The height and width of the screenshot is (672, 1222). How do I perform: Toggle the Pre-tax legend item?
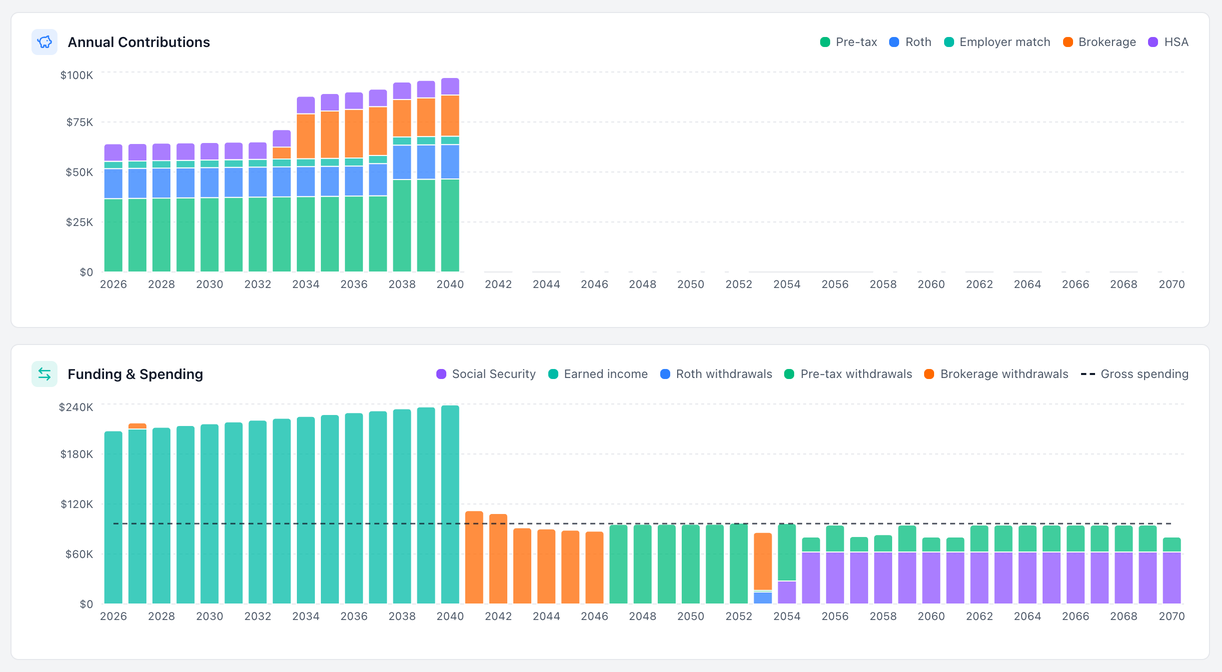pos(848,42)
